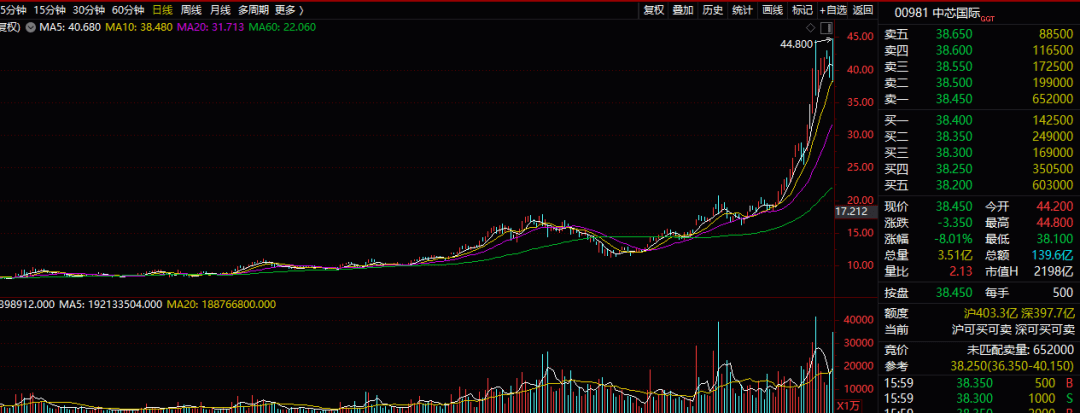Click the 17.212 price axis marker
Image resolution: width=1080 pixels, height=413 pixels.
pyautogui.click(x=850, y=212)
